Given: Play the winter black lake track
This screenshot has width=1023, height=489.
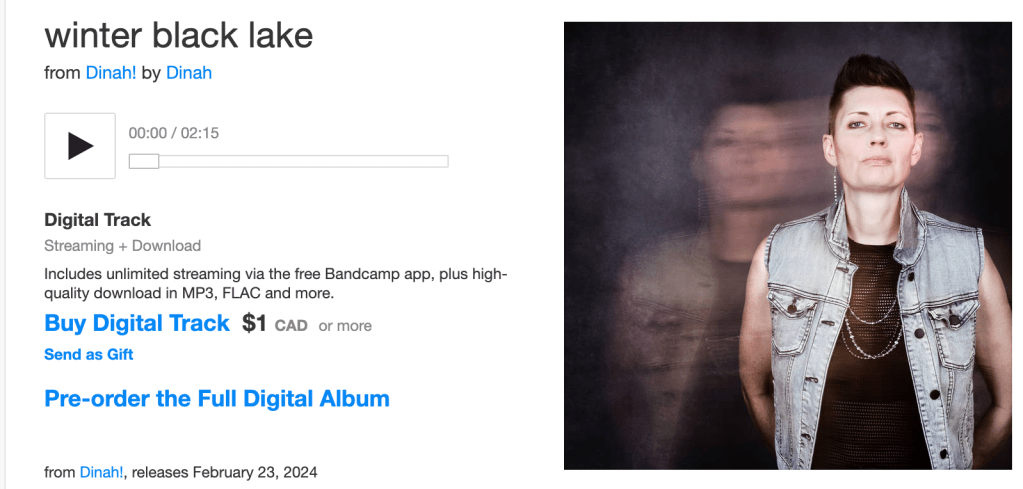Looking at the screenshot, I should pos(80,146).
